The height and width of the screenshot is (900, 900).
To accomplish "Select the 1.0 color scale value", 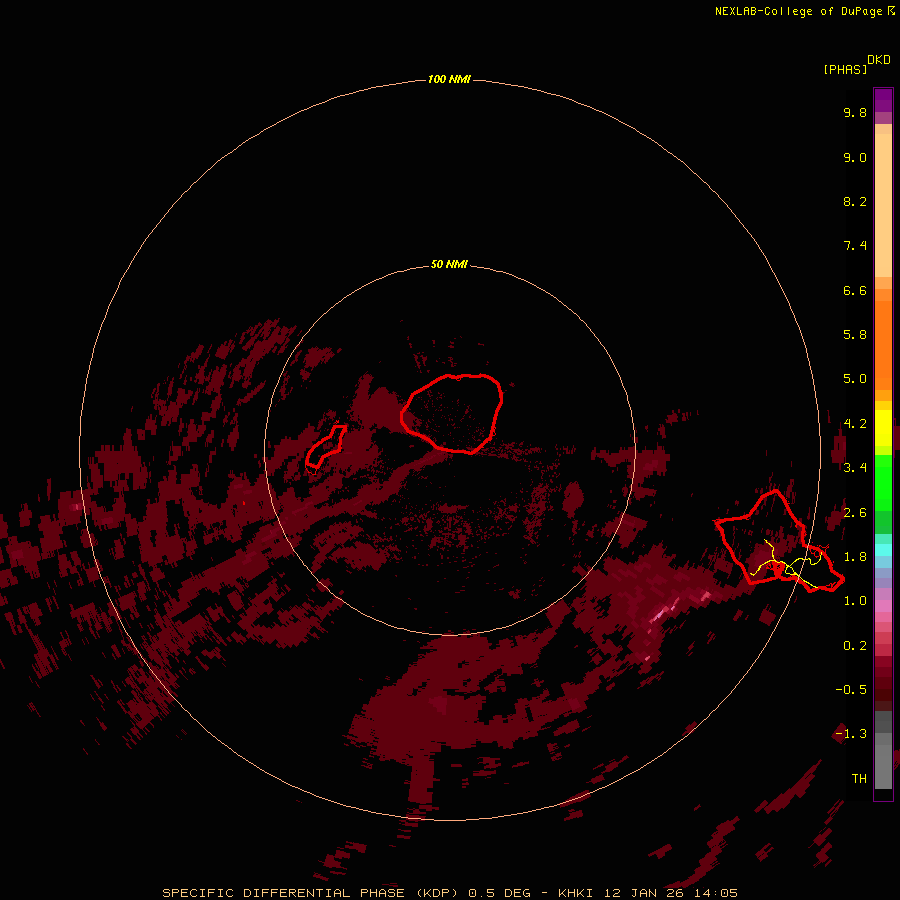I will (855, 601).
